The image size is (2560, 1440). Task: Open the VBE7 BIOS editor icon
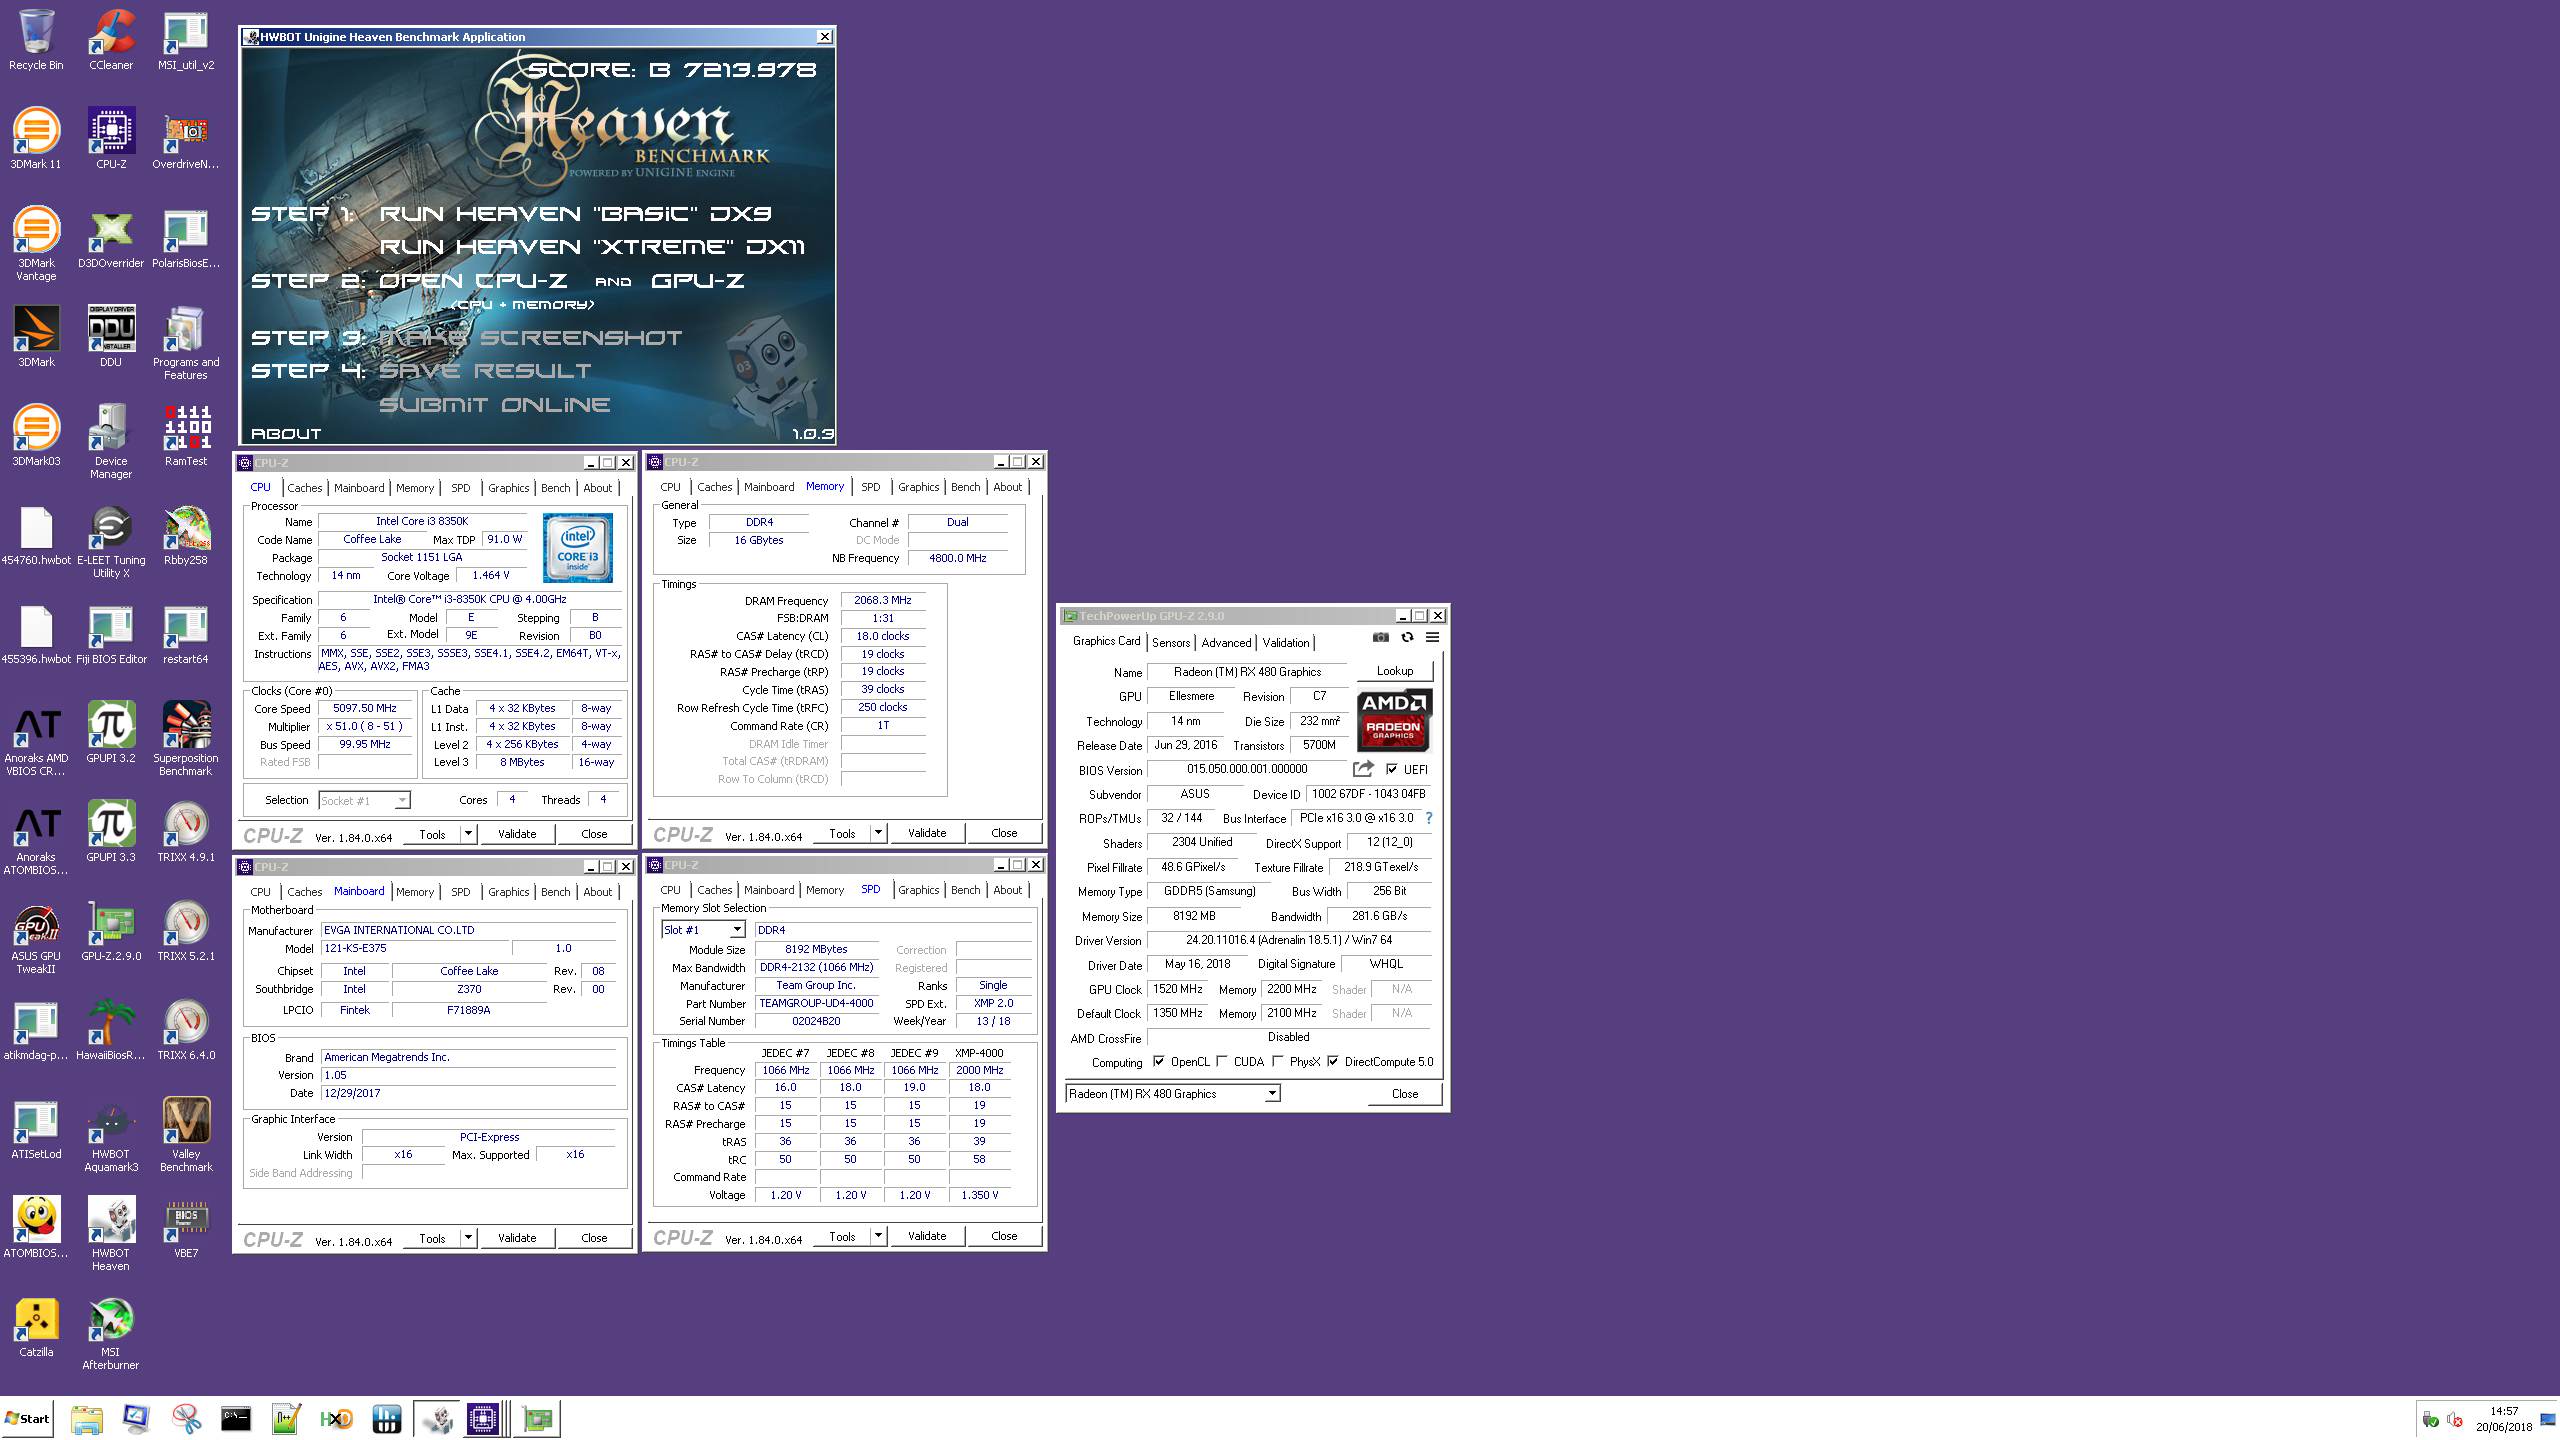pyautogui.click(x=186, y=1228)
